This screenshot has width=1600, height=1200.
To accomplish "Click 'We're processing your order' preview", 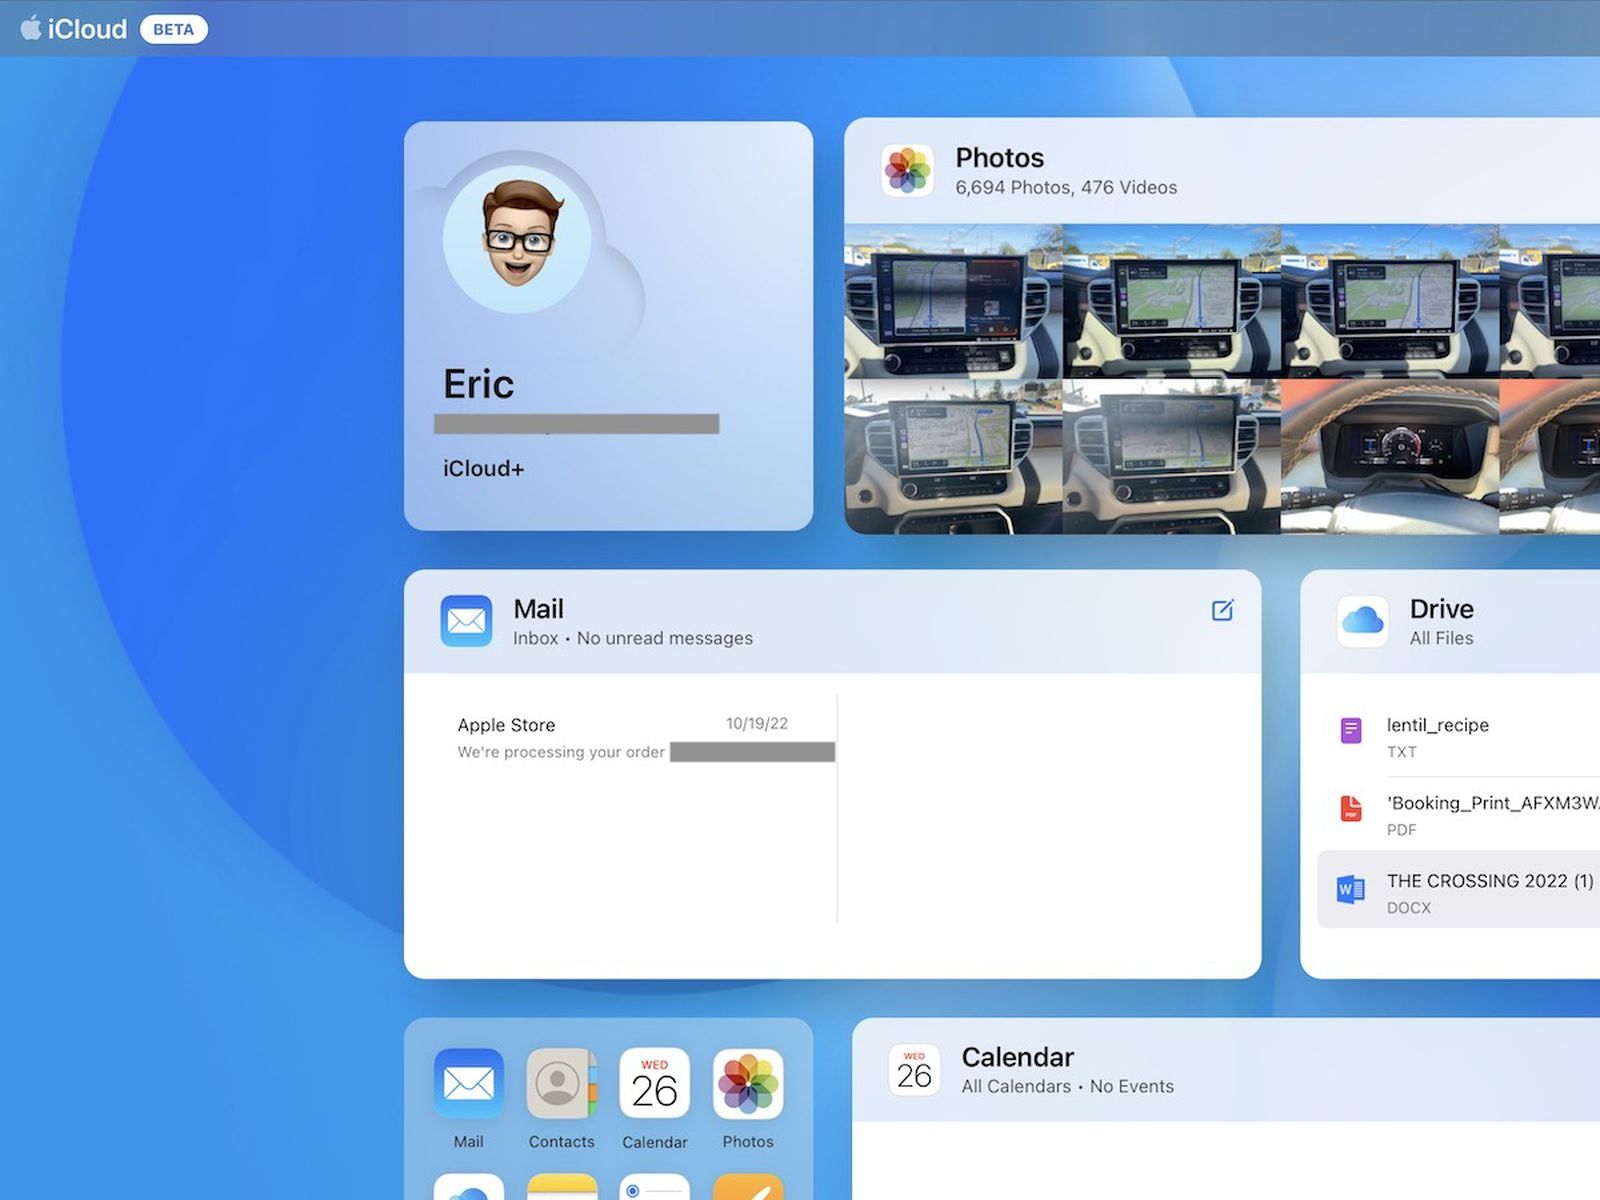I will pyautogui.click(x=561, y=752).
